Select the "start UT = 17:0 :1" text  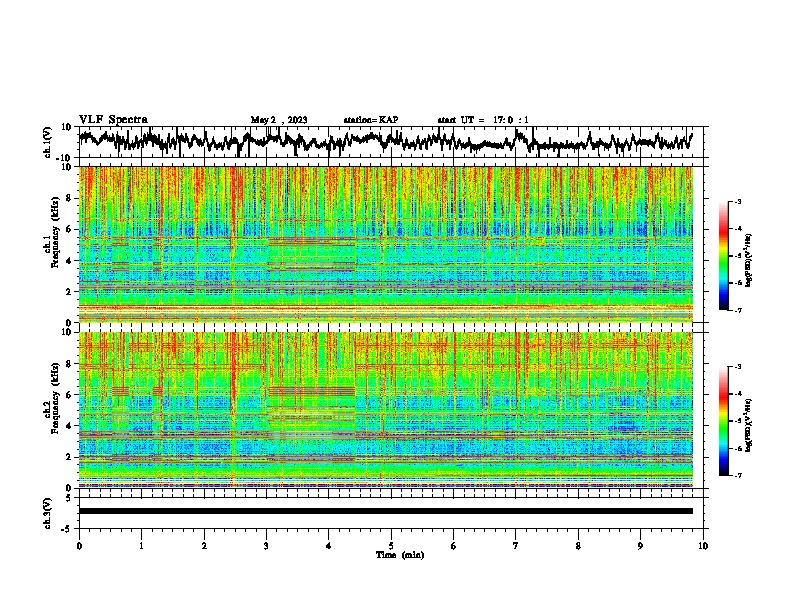point(483,120)
